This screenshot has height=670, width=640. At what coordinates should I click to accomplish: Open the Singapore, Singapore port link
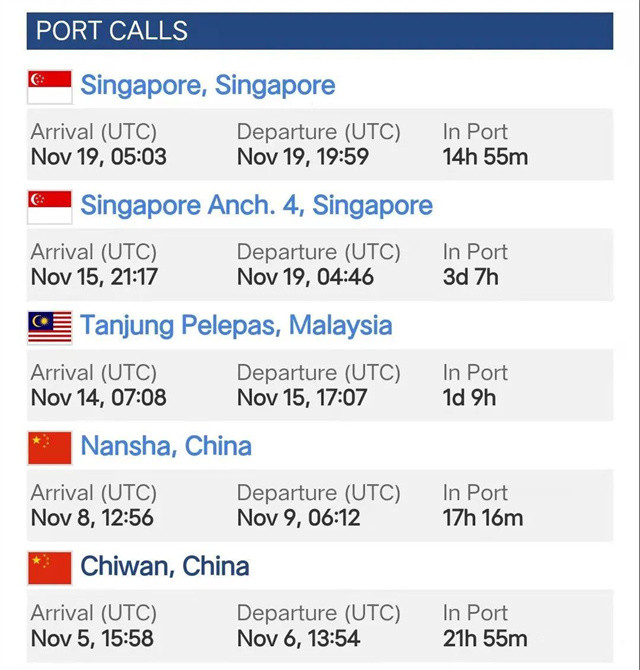[x=208, y=86]
